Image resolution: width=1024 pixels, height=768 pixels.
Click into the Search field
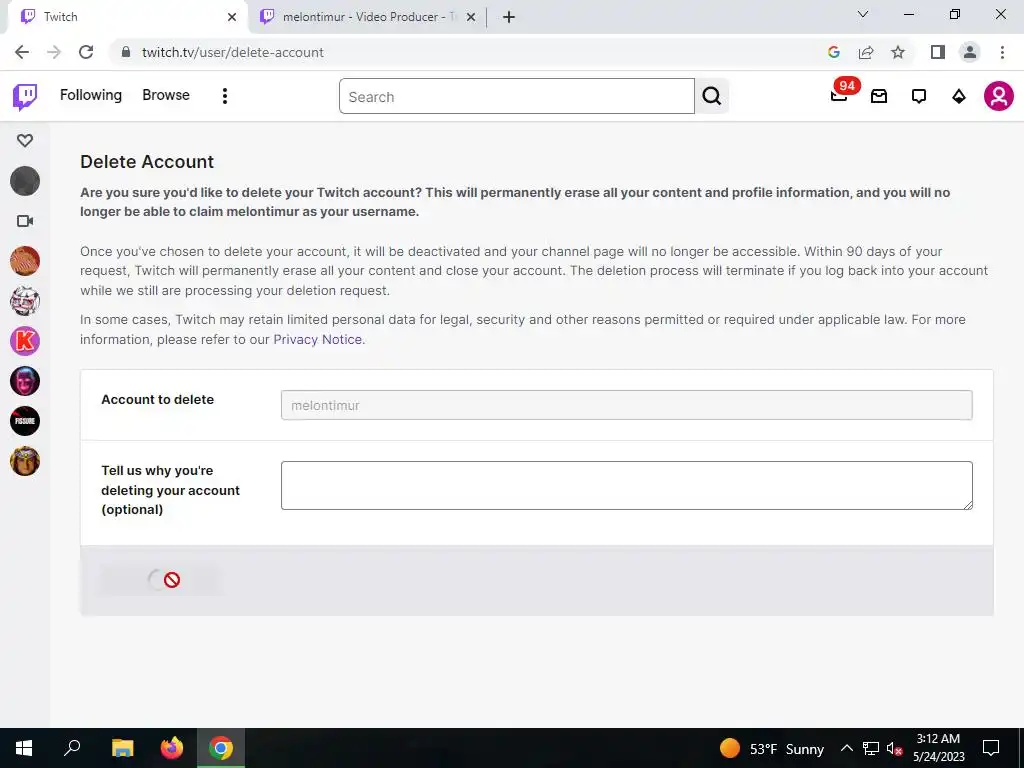(x=517, y=97)
